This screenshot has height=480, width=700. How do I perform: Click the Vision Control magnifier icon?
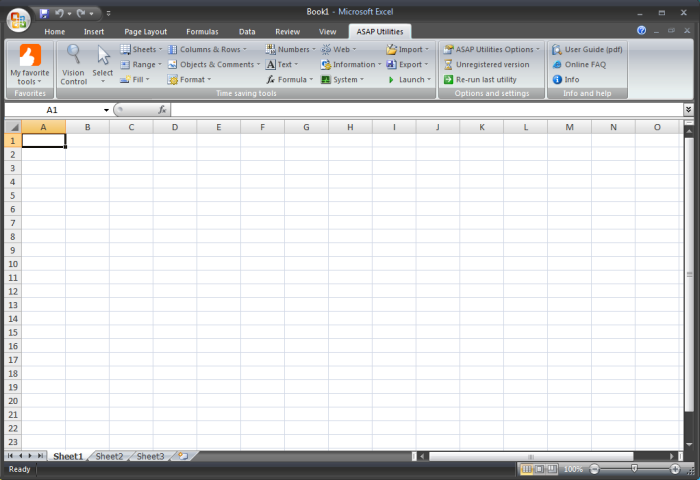74,55
